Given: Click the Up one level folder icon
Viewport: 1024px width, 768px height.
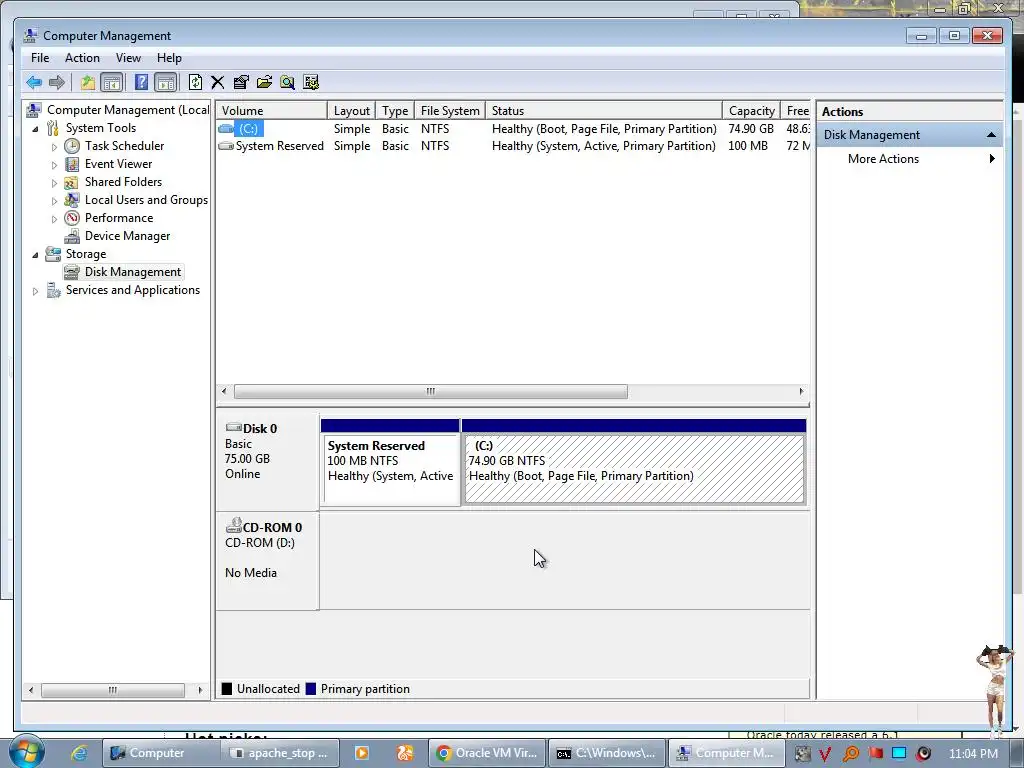Looking at the screenshot, I should click(88, 82).
